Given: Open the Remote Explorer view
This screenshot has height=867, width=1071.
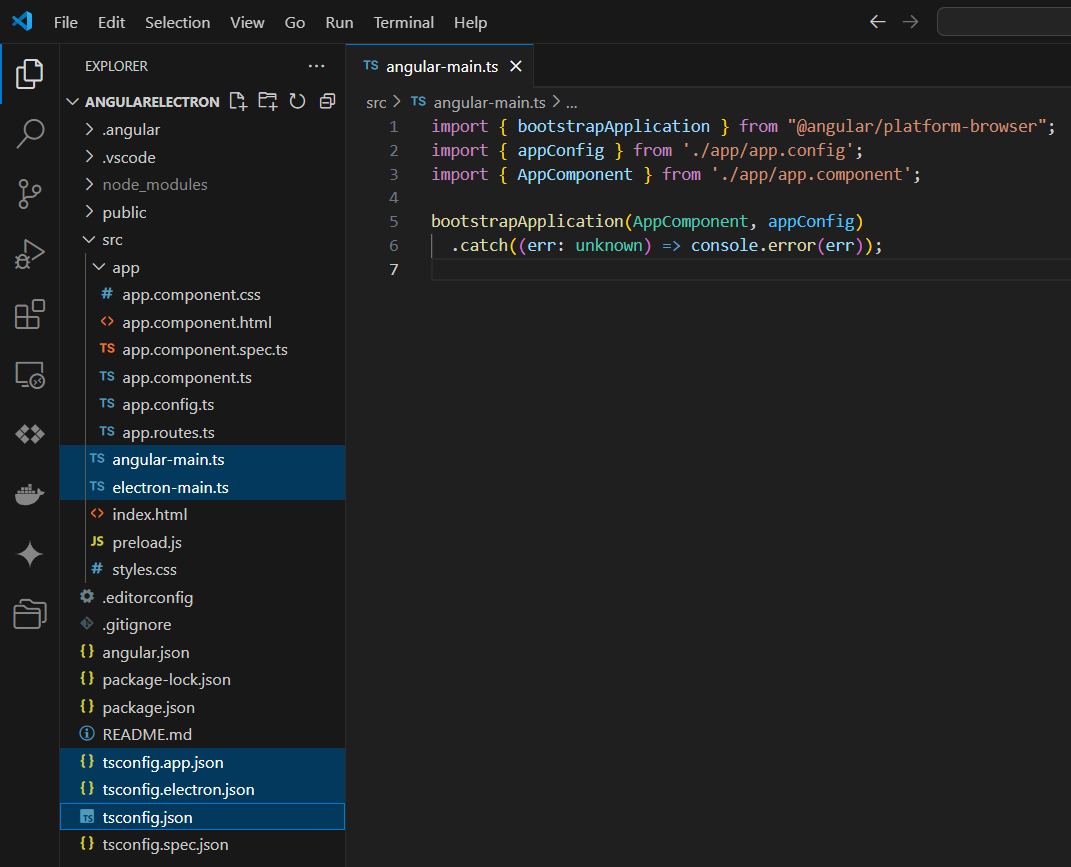Looking at the screenshot, I should coord(30,374).
